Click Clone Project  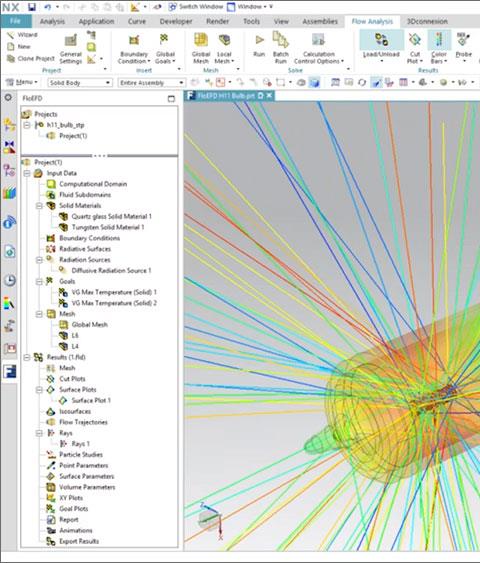coord(31,59)
